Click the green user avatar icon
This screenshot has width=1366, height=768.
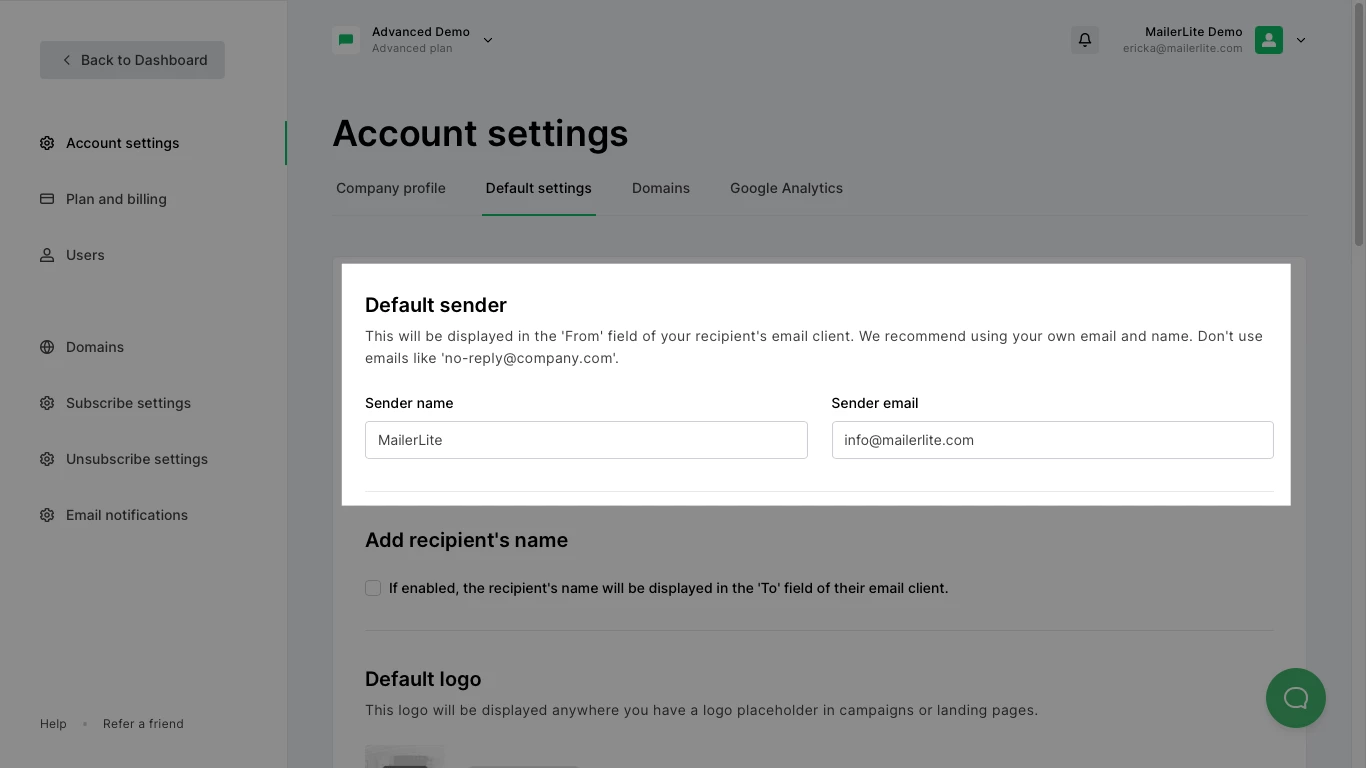(1268, 40)
